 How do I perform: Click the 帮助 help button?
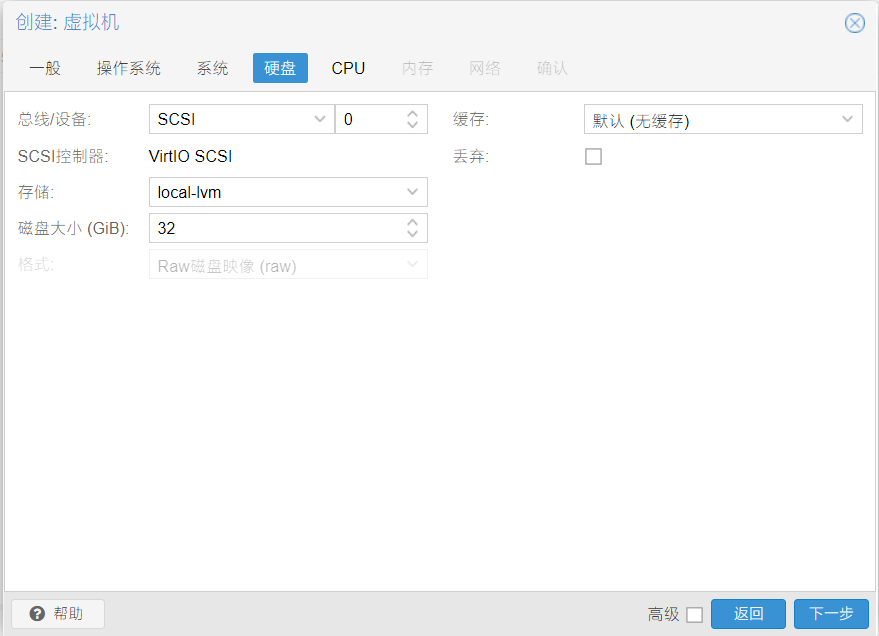[x=57, y=613]
